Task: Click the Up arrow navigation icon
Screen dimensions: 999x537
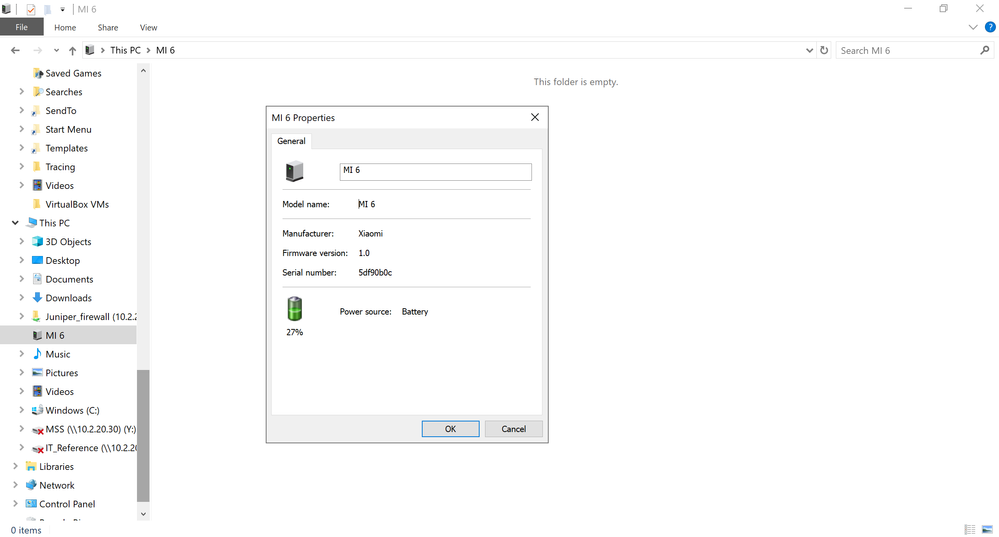Action: pyautogui.click(x=73, y=50)
